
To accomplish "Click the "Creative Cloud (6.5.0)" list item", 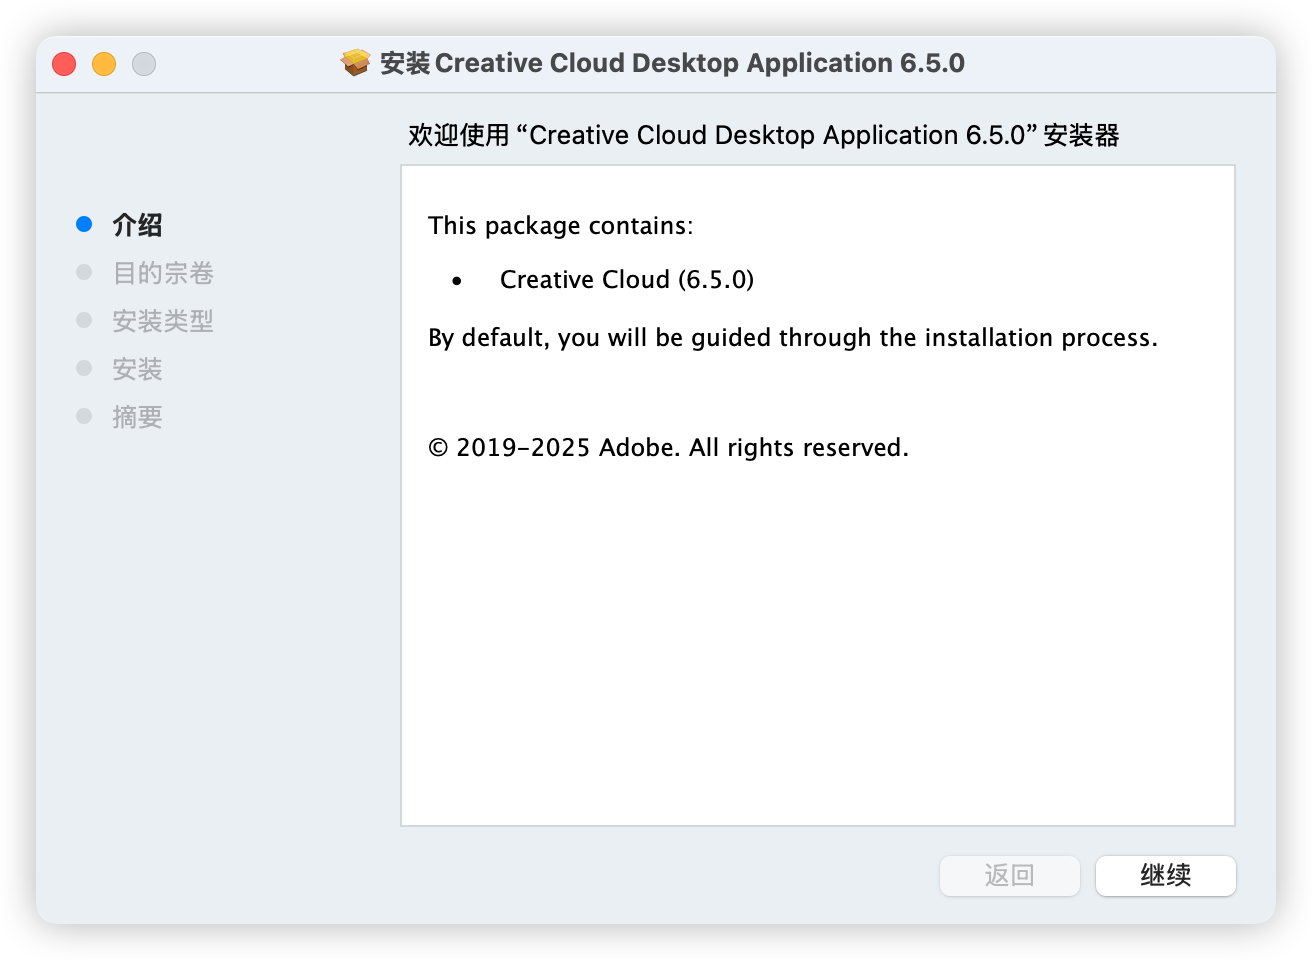I will coord(627,280).
